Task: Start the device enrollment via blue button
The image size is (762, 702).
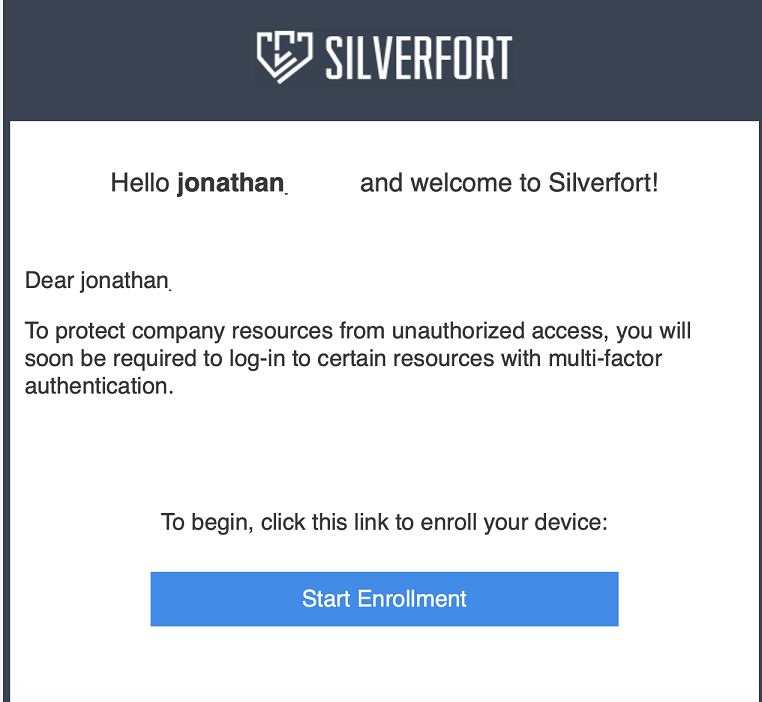Action: [x=384, y=599]
